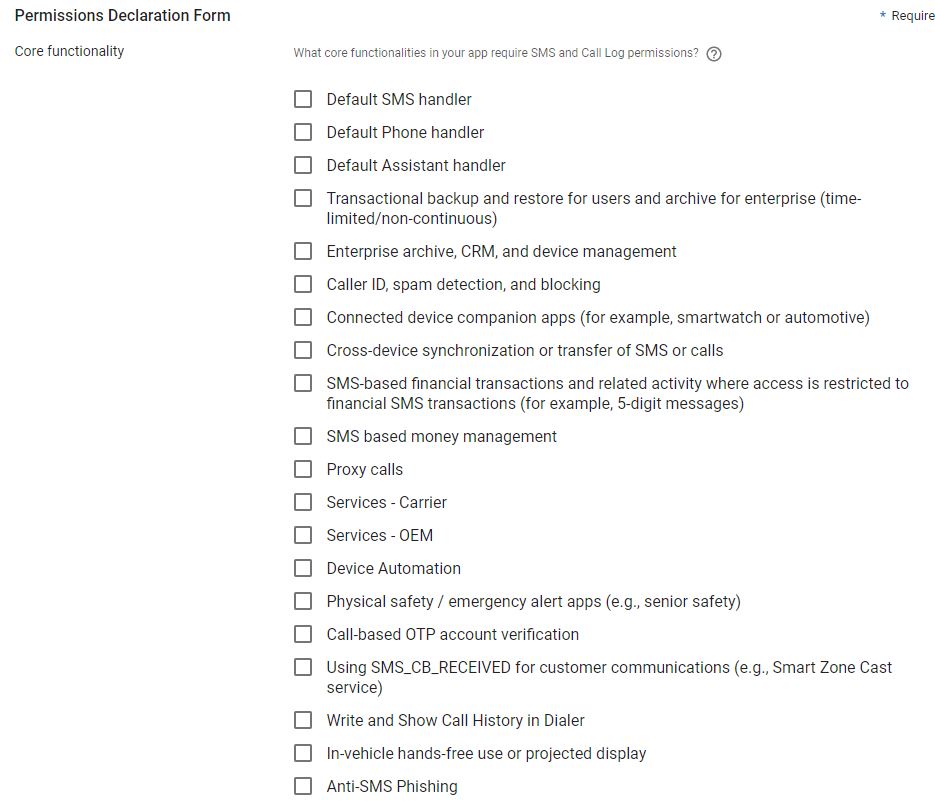Check the Default SMS handler box
The width and height of the screenshot is (935, 806).
coord(303,99)
